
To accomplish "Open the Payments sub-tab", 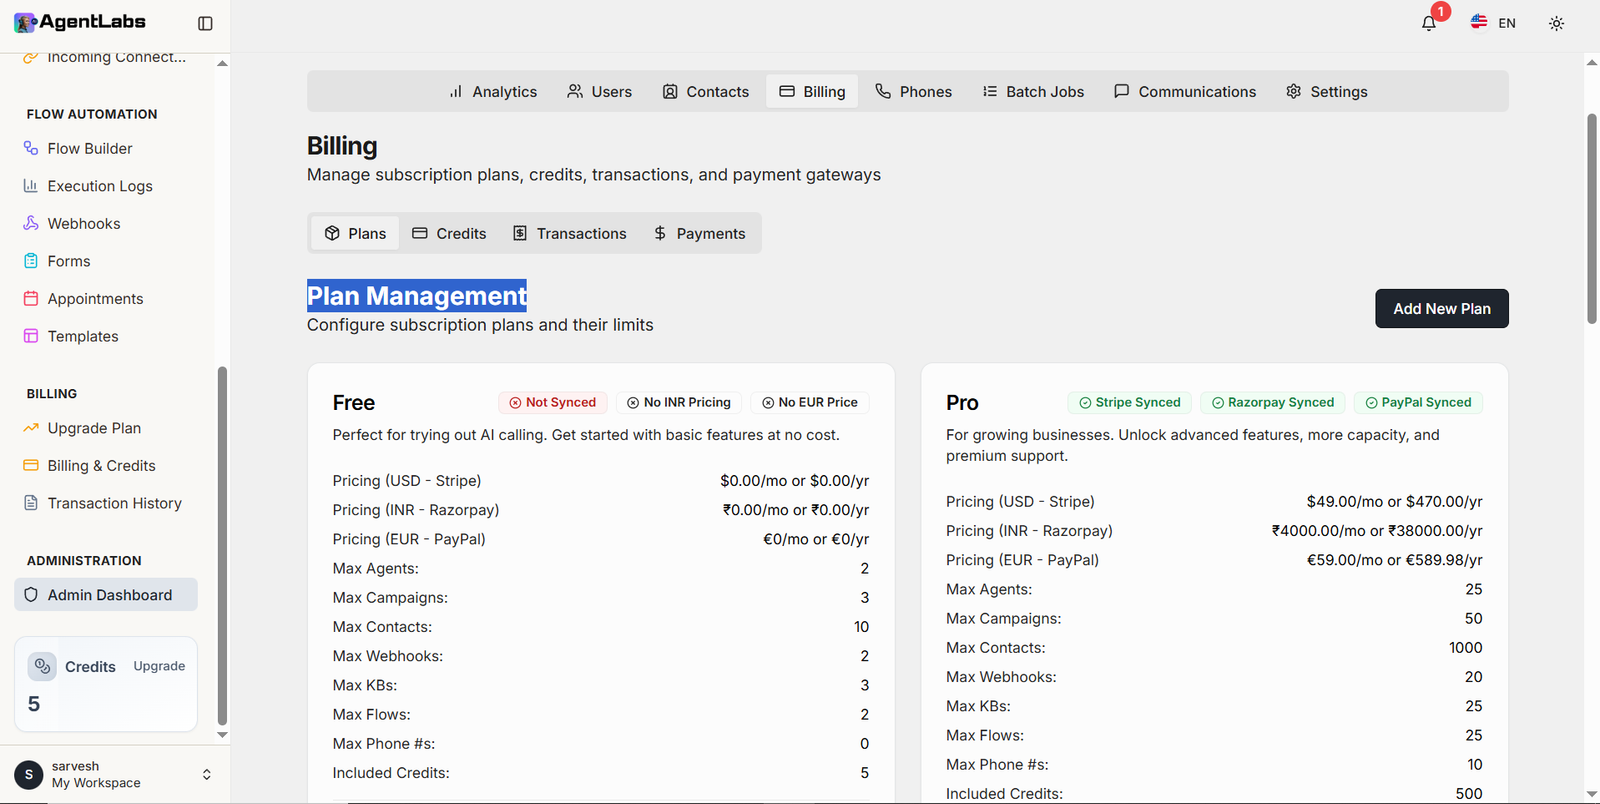I will (699, 233).
